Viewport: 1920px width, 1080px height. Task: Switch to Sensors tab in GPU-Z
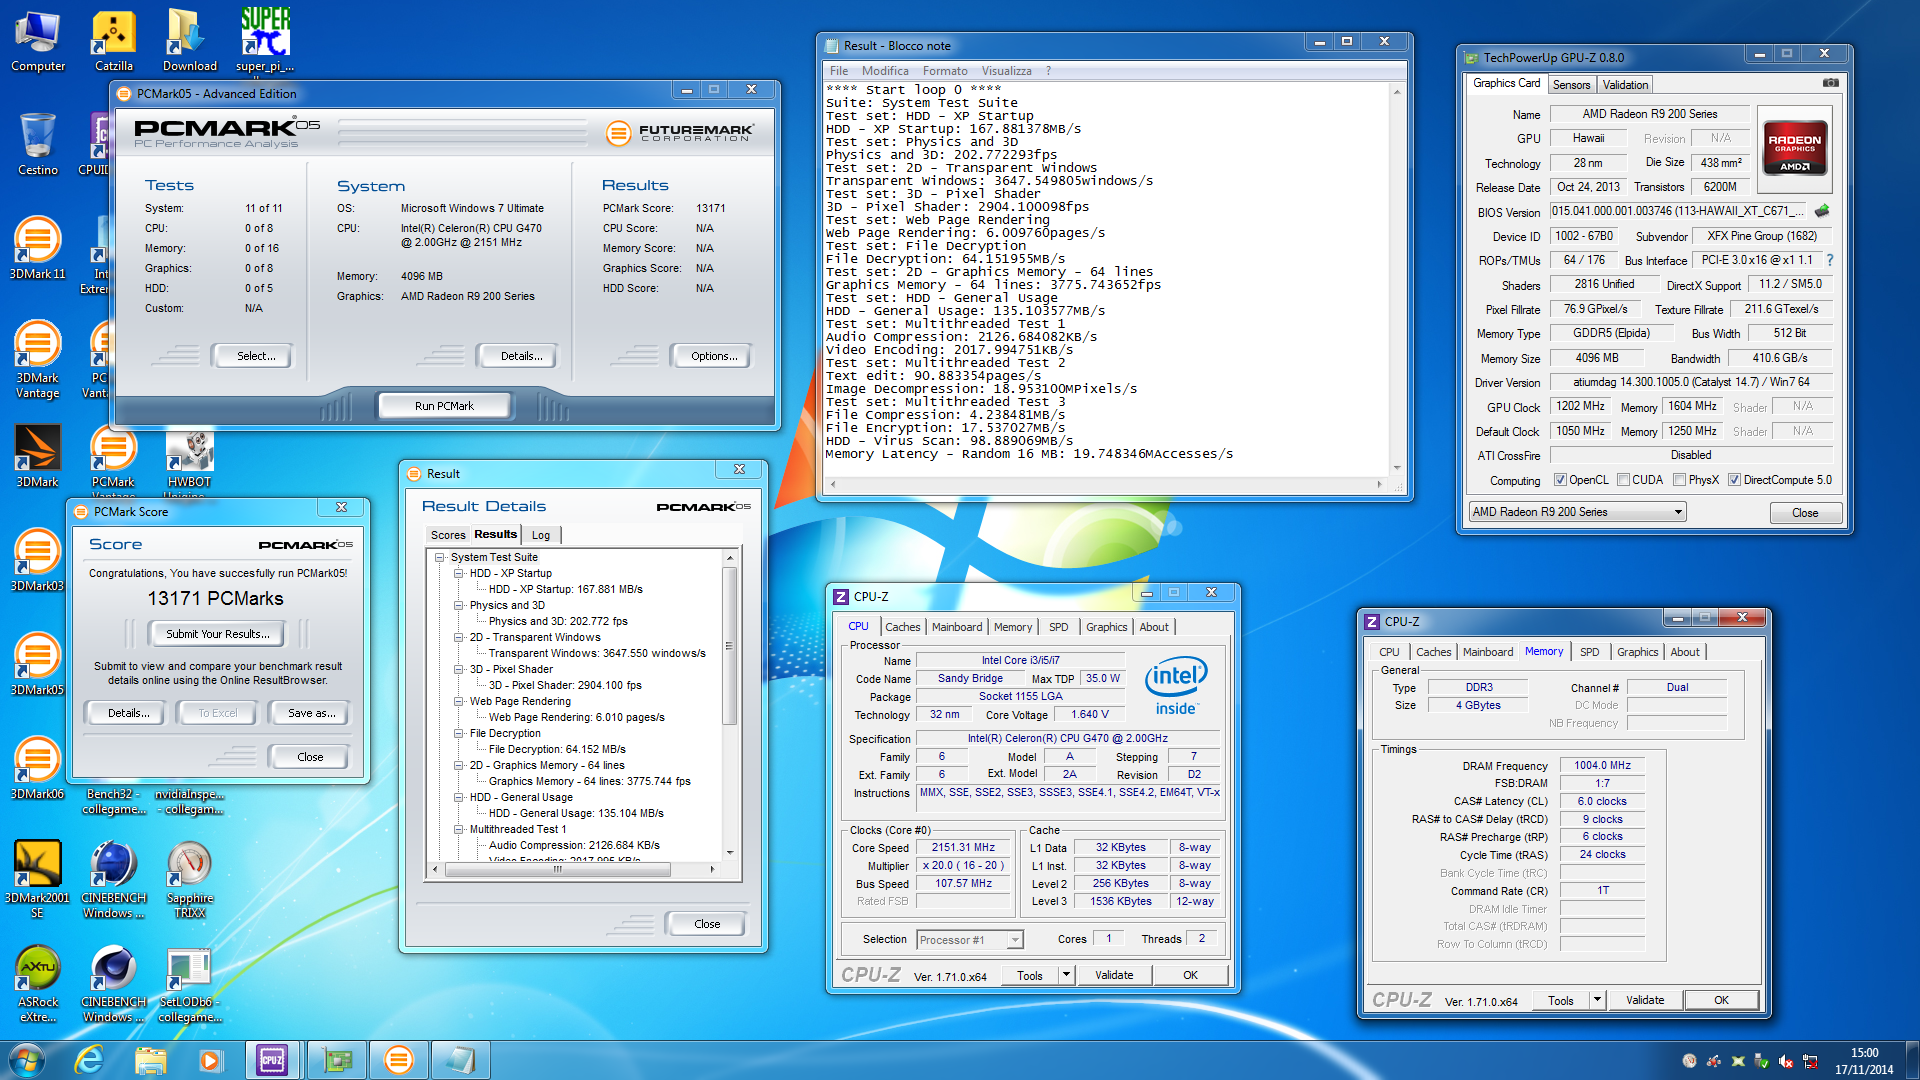pos(1571,85)
